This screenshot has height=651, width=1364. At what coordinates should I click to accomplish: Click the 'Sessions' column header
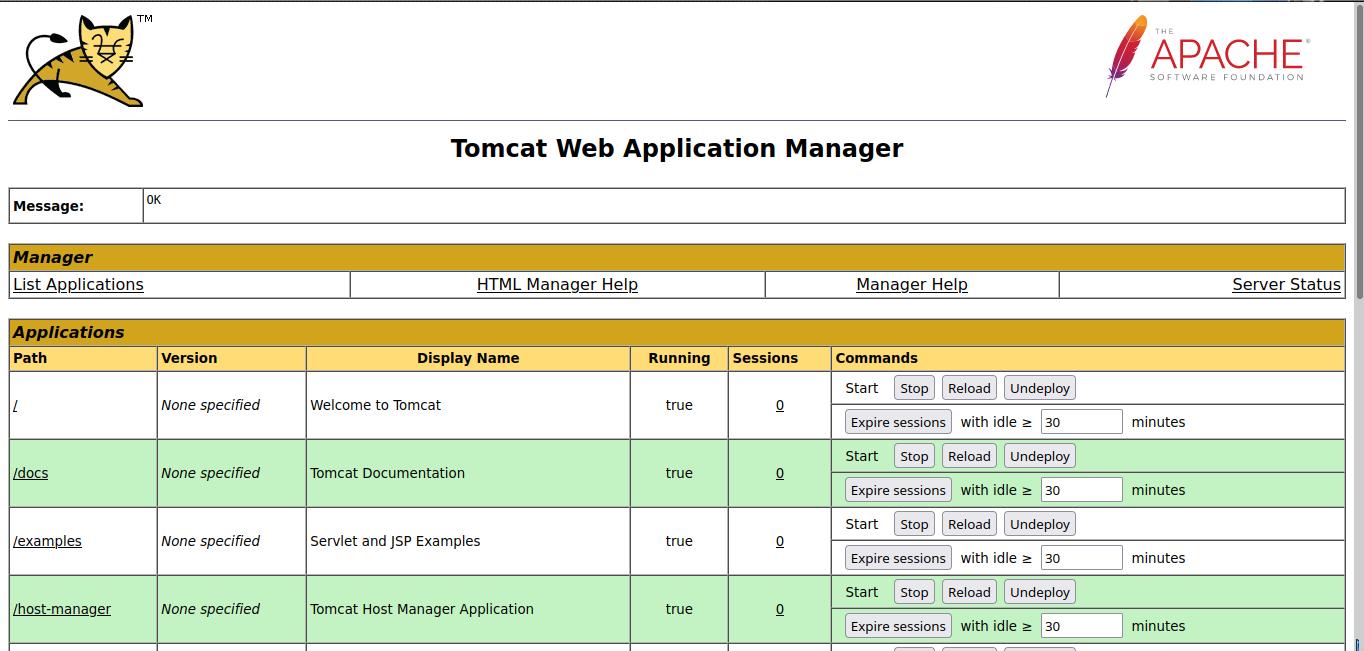click(765, 358)
